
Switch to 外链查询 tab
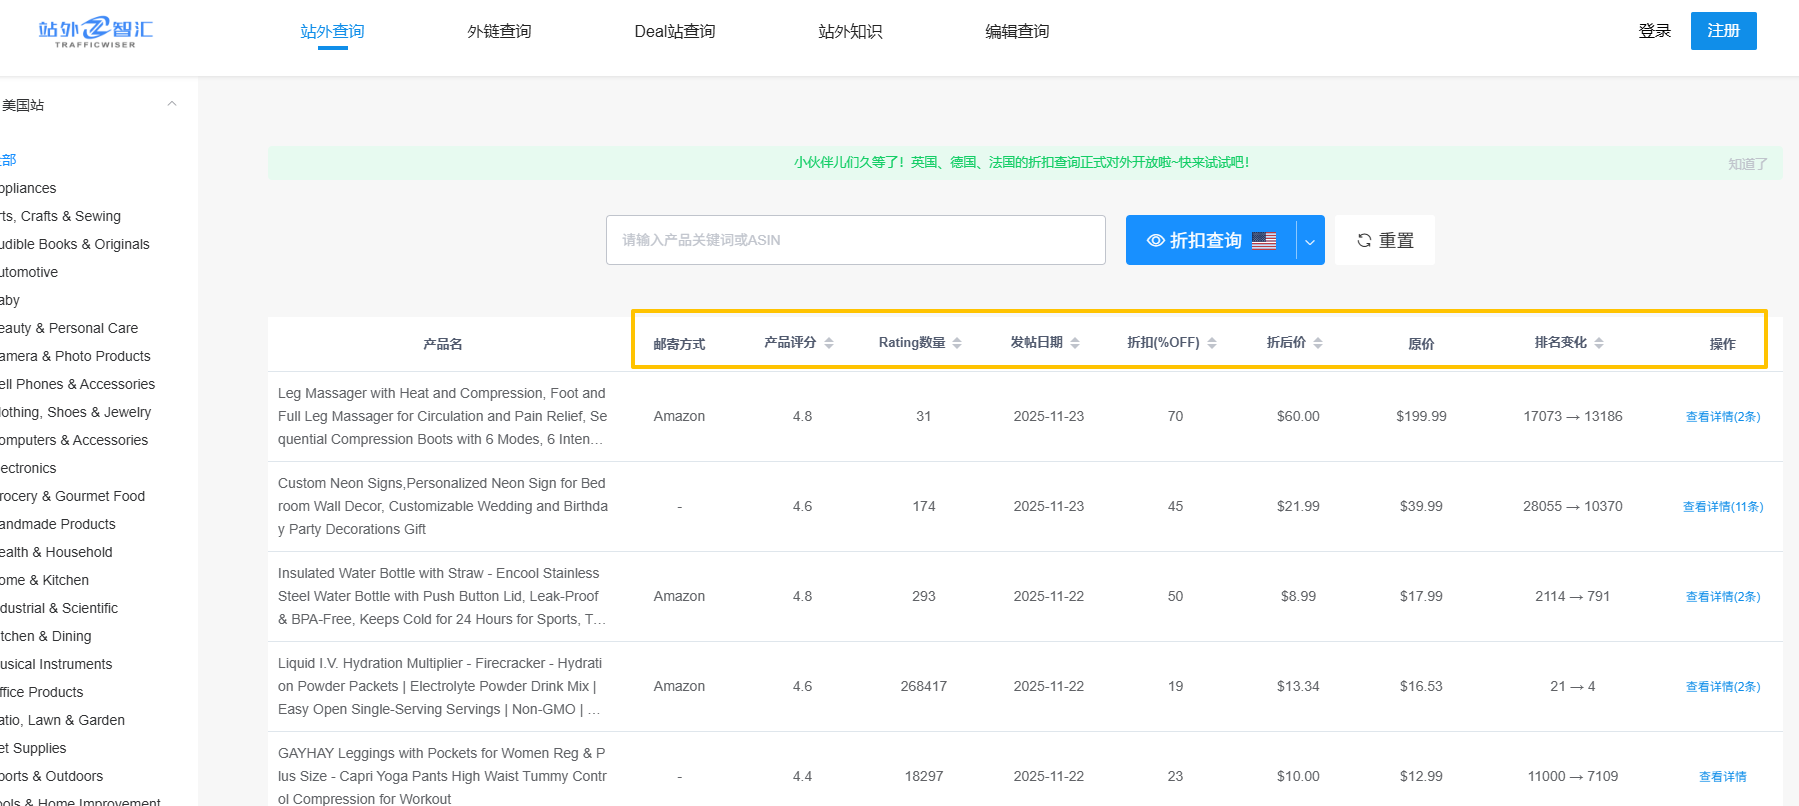pyautogui.click(x=499, y=31)
